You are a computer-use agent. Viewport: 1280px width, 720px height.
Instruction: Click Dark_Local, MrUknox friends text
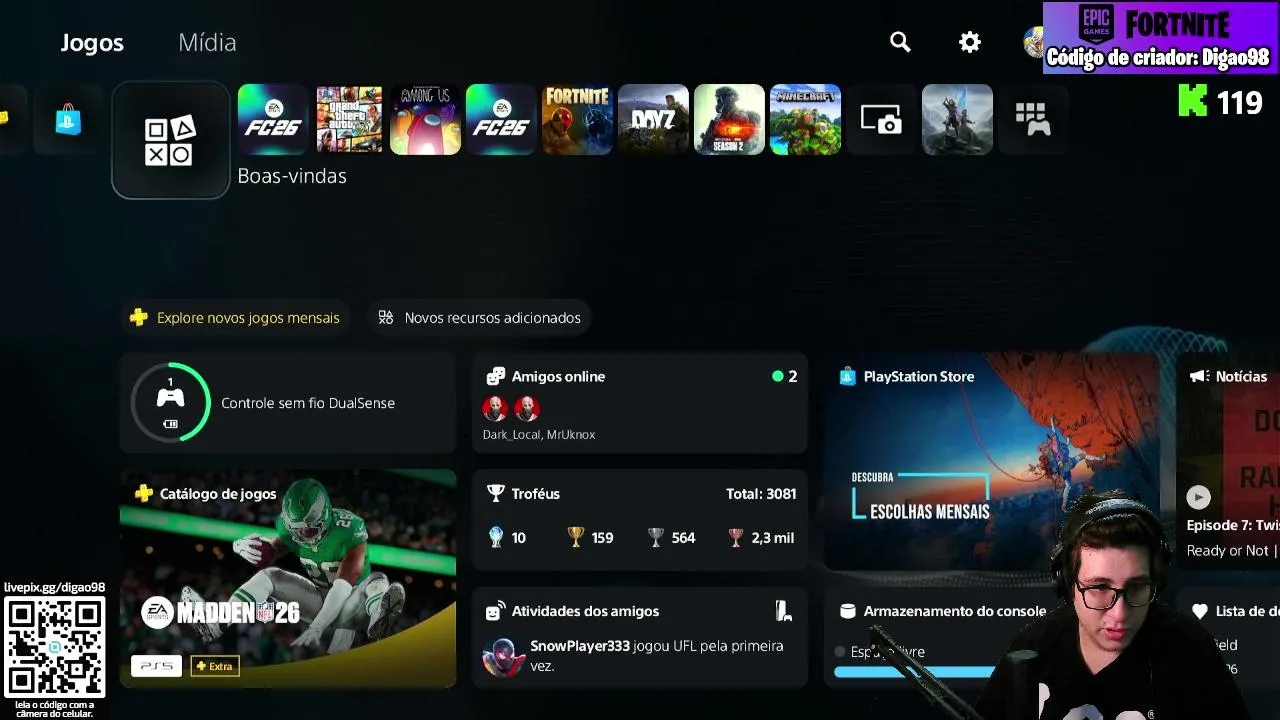[539, 435]
